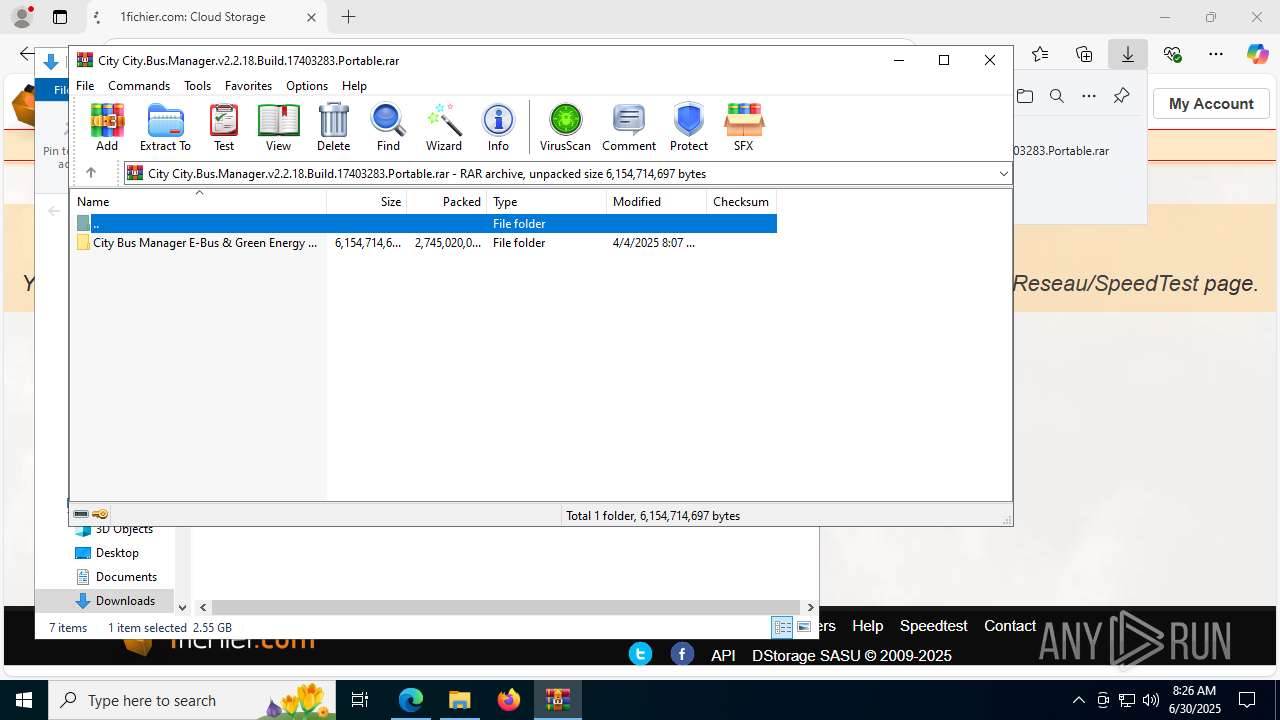Search downloads with the magnifier icon

pyautogui.click(x=1057, y=96)
